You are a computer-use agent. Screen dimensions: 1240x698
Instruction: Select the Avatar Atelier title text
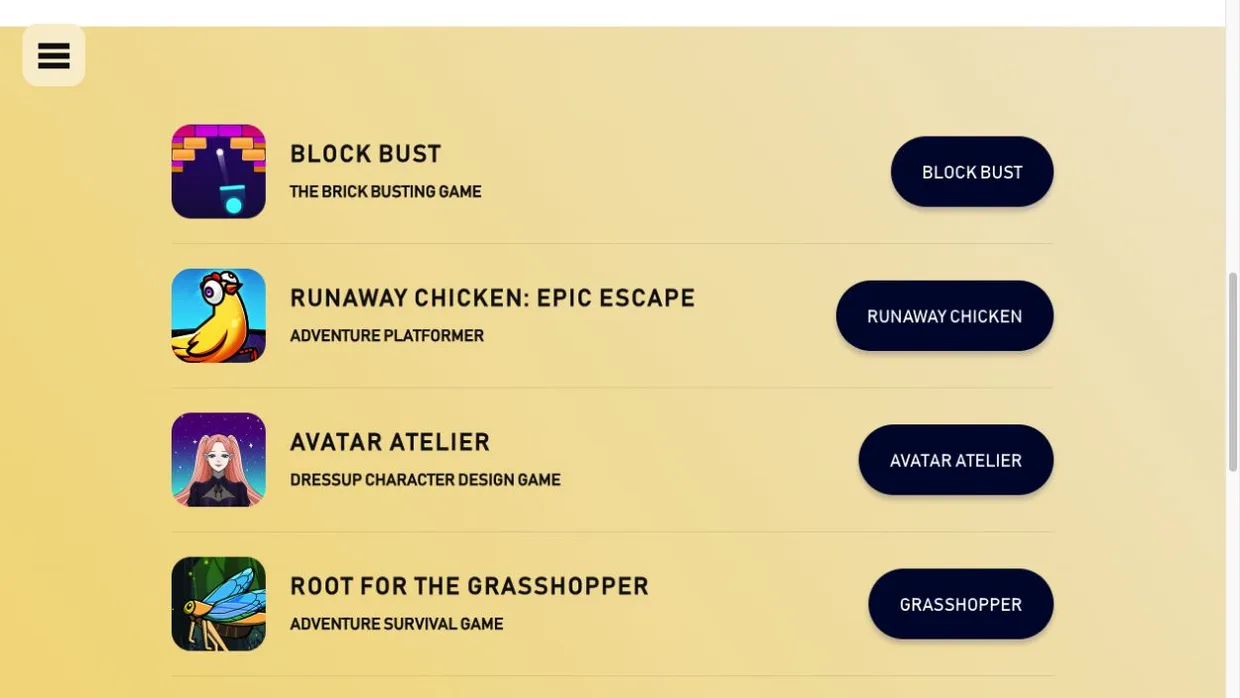click(390, 442)
